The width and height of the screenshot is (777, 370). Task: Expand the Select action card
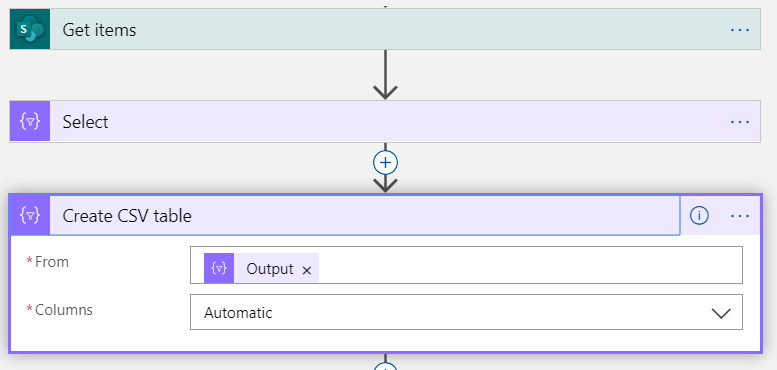coord(385,121)
